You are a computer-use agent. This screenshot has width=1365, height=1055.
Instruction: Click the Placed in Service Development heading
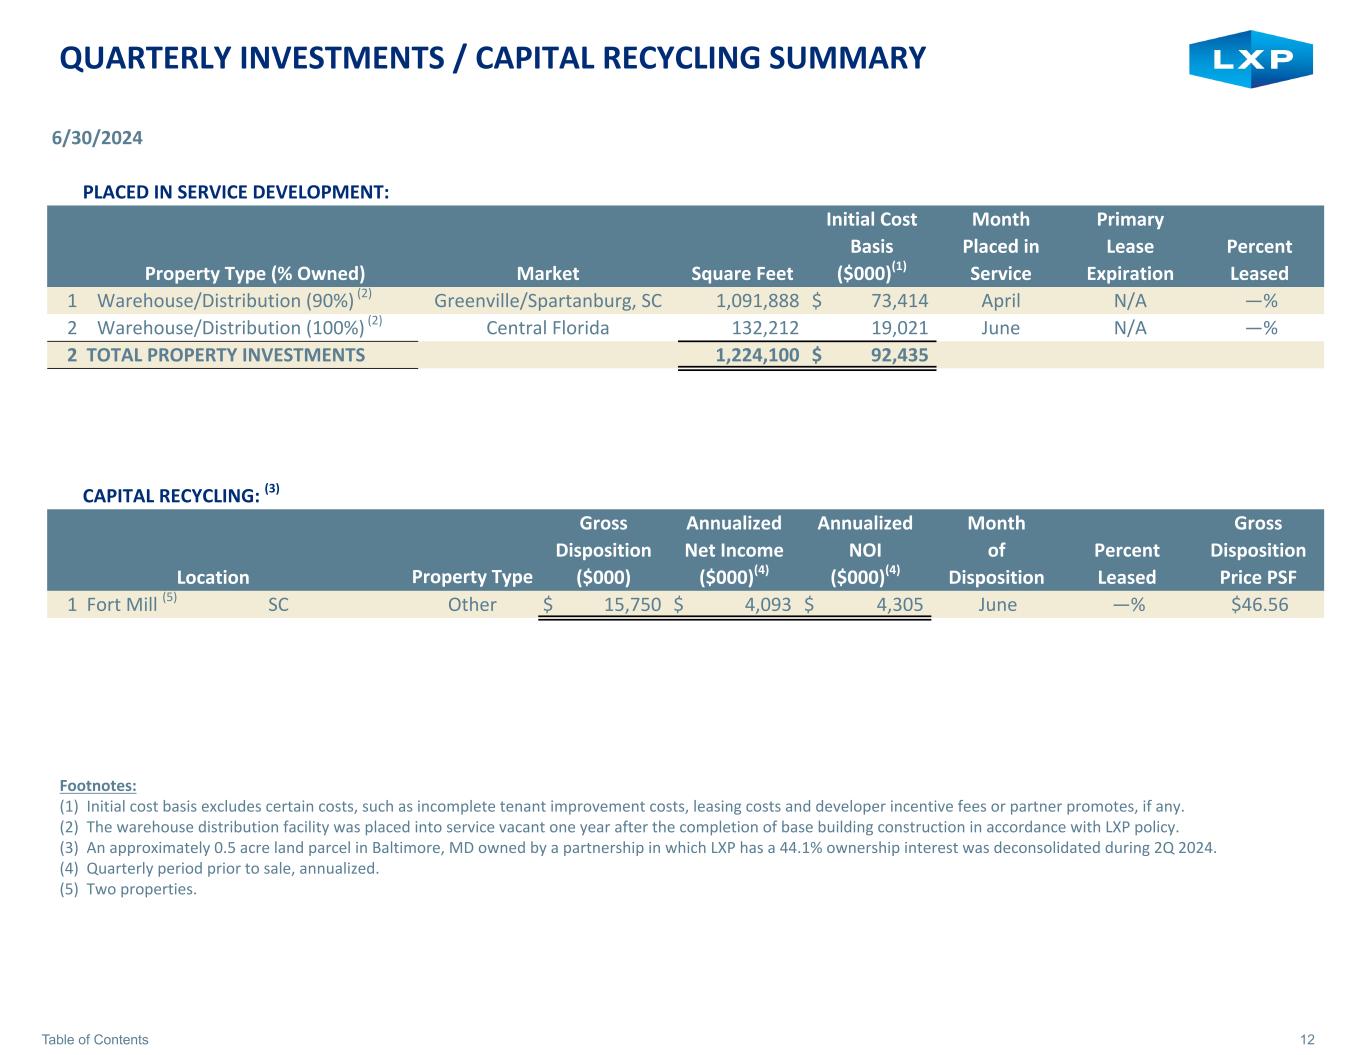pyautogui.click(x=235, y=192)
